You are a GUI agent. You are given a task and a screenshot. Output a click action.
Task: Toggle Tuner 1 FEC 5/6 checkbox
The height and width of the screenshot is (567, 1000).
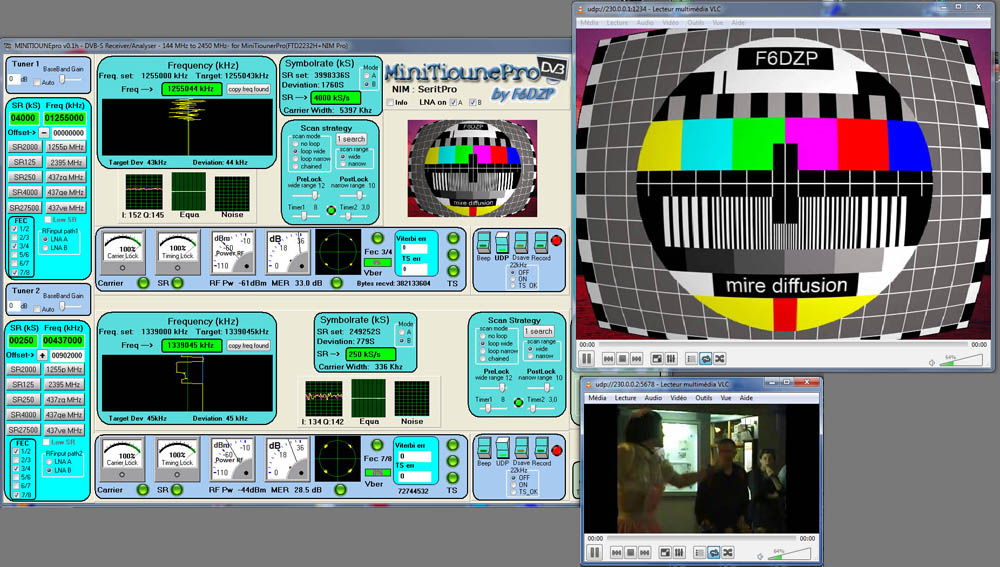point(15,254)
